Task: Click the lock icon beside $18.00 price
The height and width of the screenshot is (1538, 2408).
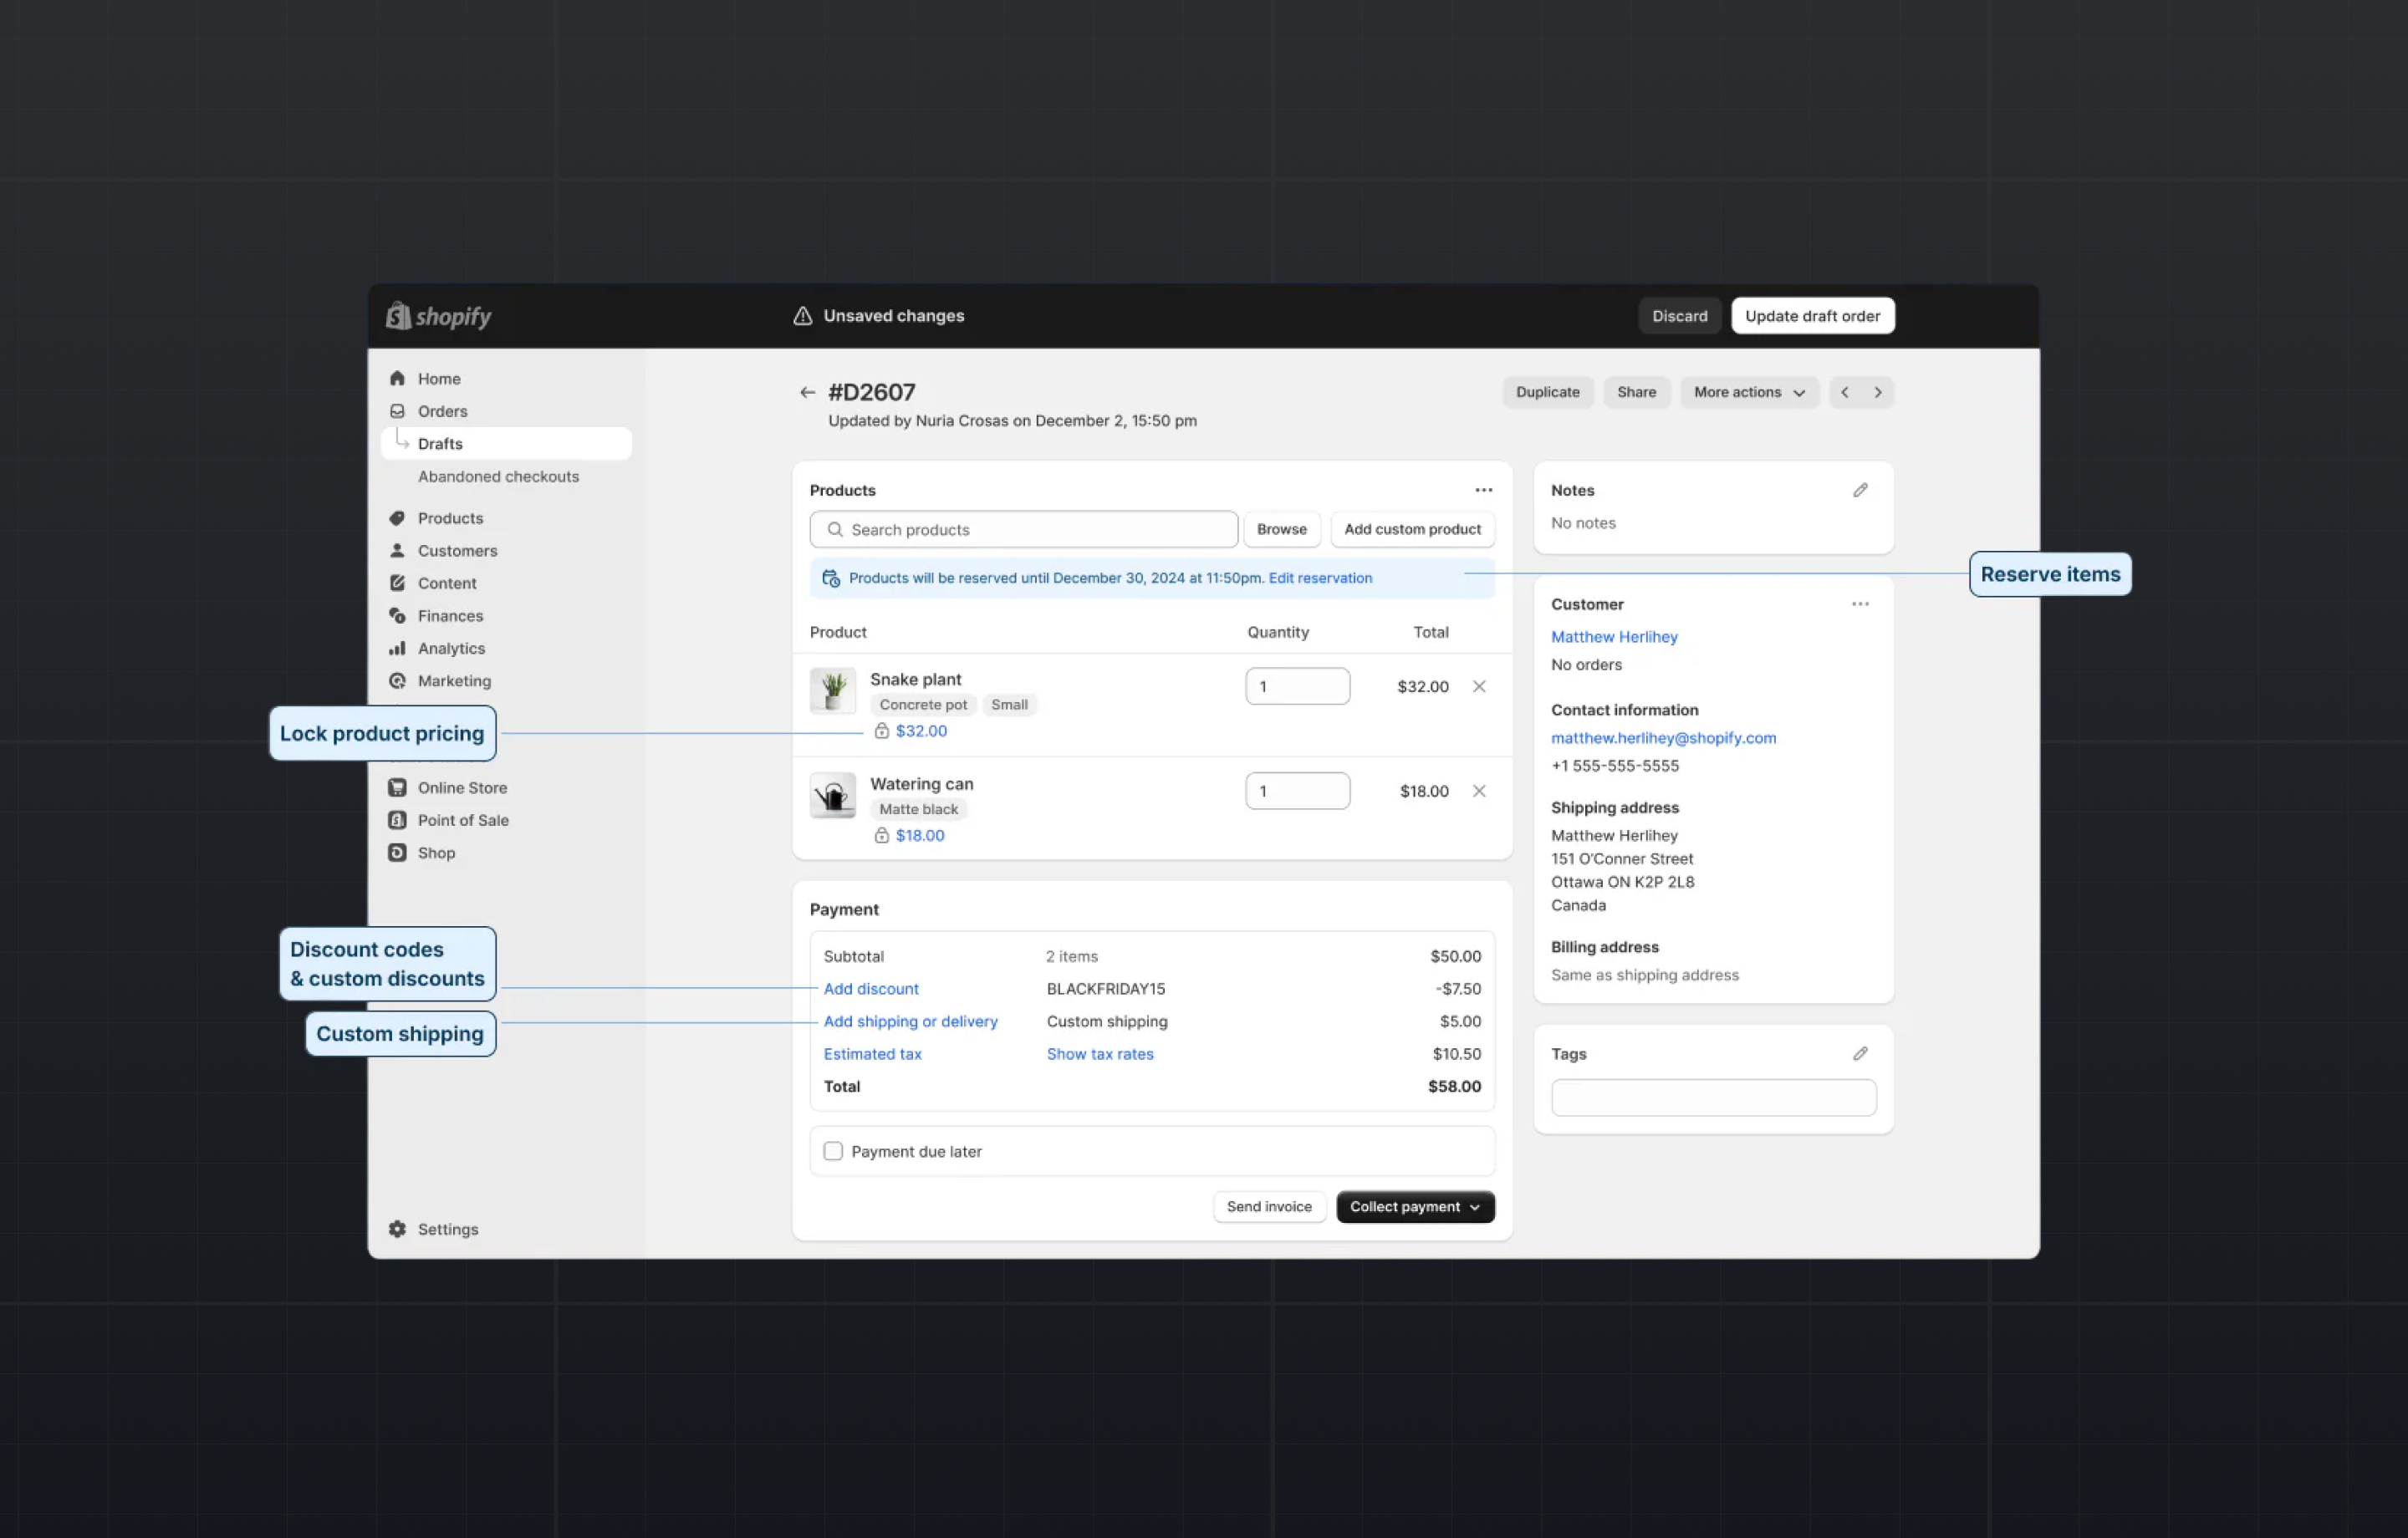Action: click(x=881, y=835)
